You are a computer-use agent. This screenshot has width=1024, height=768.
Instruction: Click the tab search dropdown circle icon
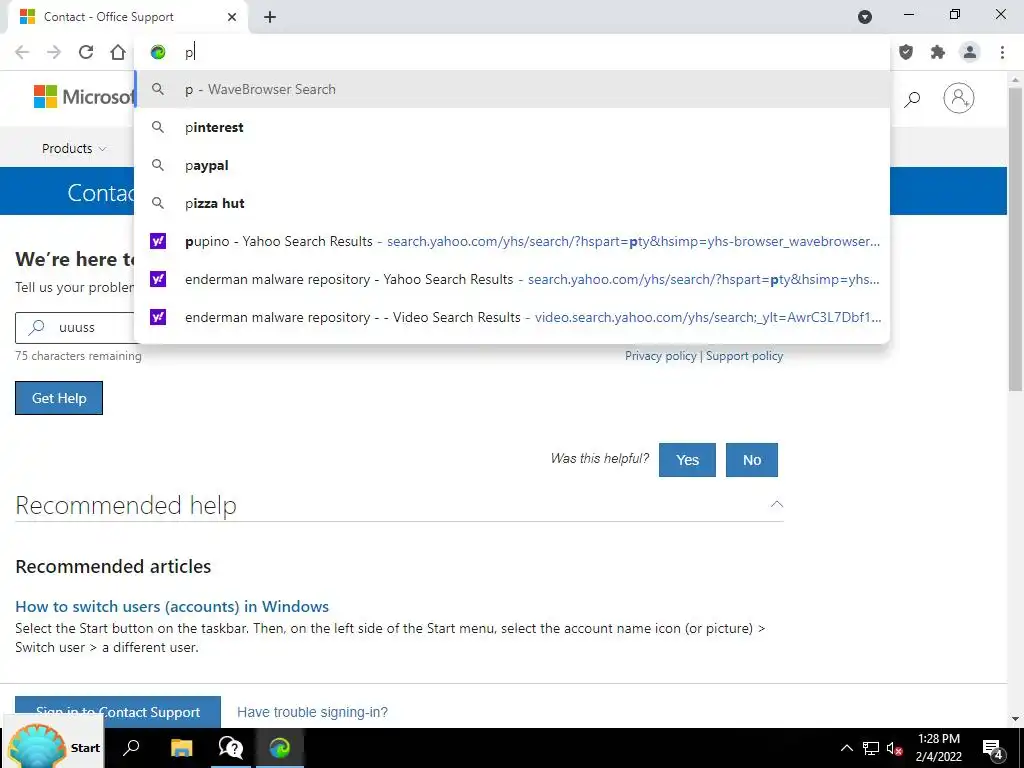click(865, 17)
